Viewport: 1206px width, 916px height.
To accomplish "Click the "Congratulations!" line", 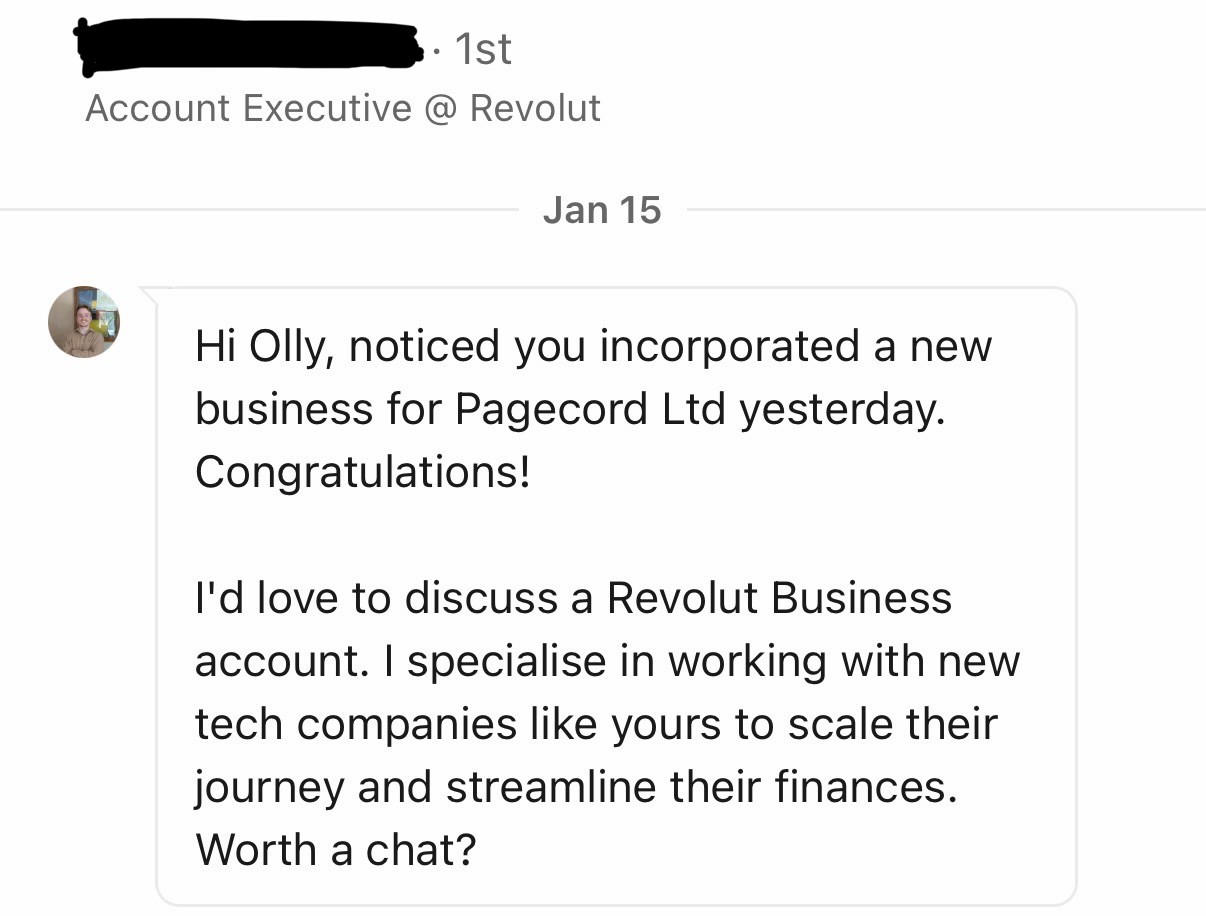I will pos(362,472).
